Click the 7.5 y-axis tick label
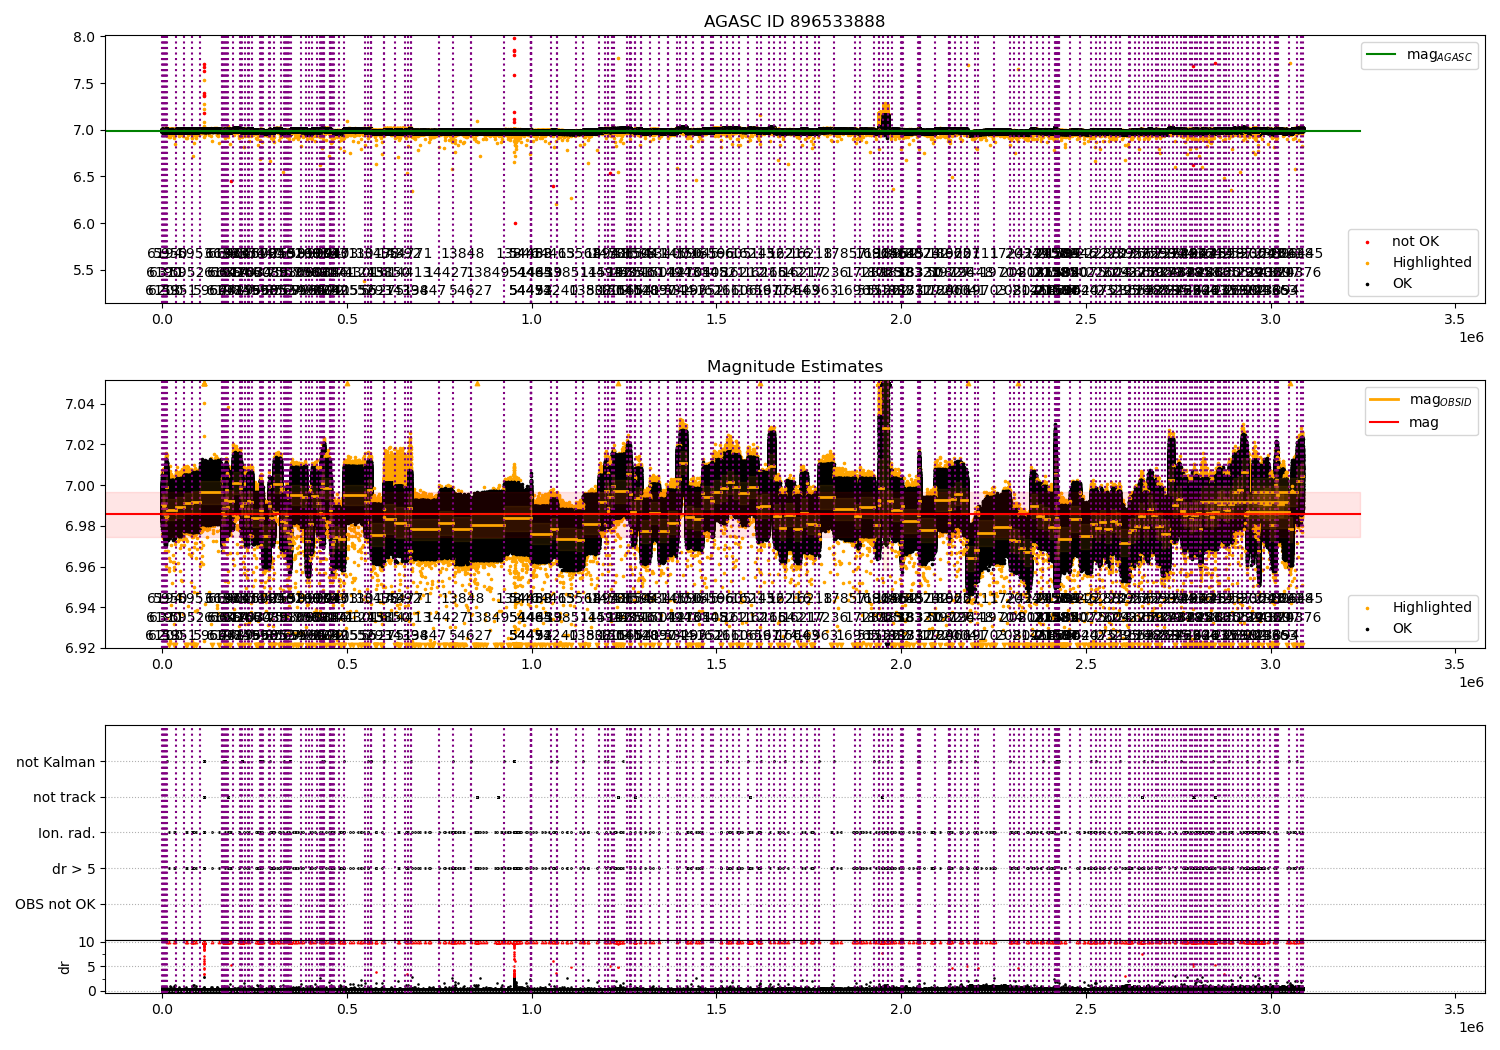1500x1050 pixels. (x=85, y=84)
